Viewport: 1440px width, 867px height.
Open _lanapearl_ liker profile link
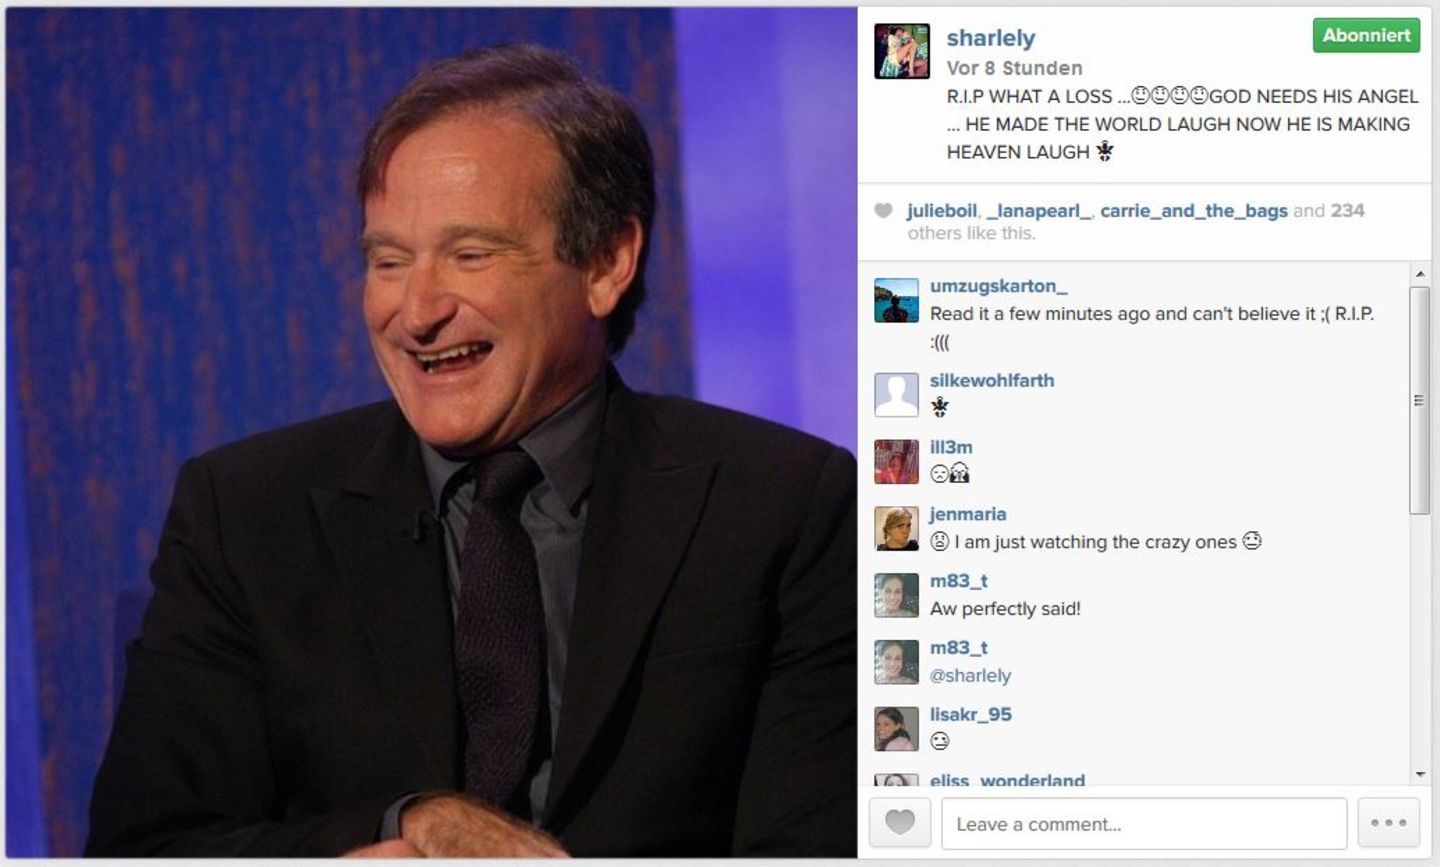coord(1038,211)
